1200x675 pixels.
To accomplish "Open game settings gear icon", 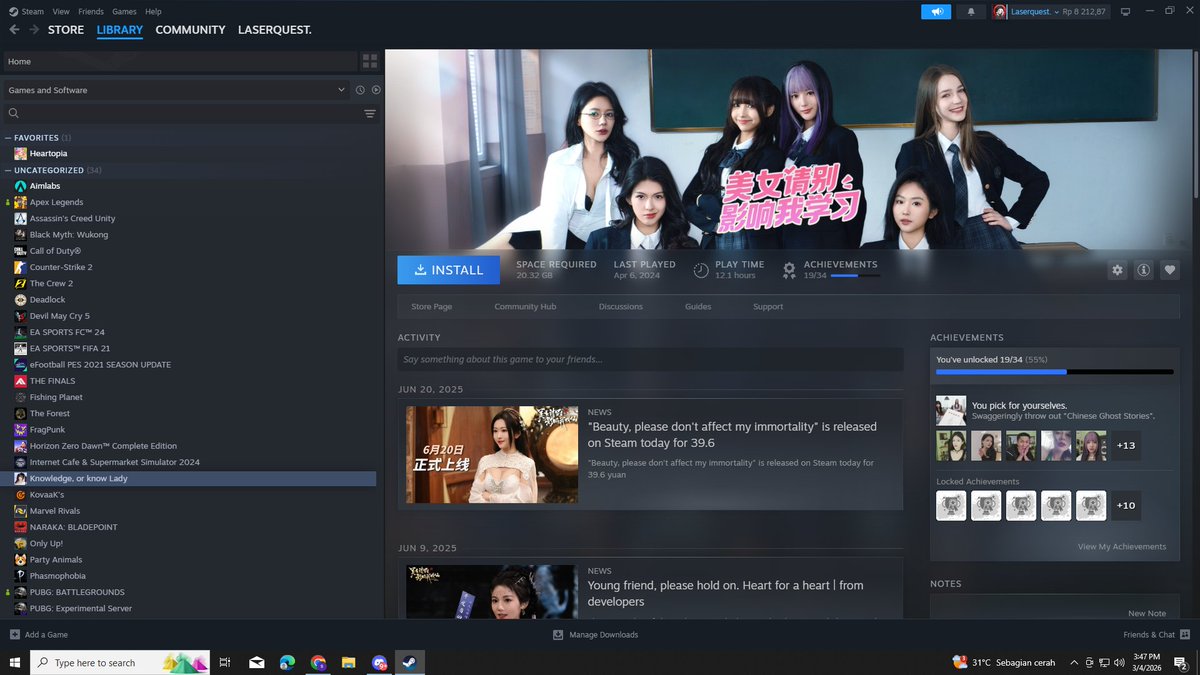I will coord(1118,270).
